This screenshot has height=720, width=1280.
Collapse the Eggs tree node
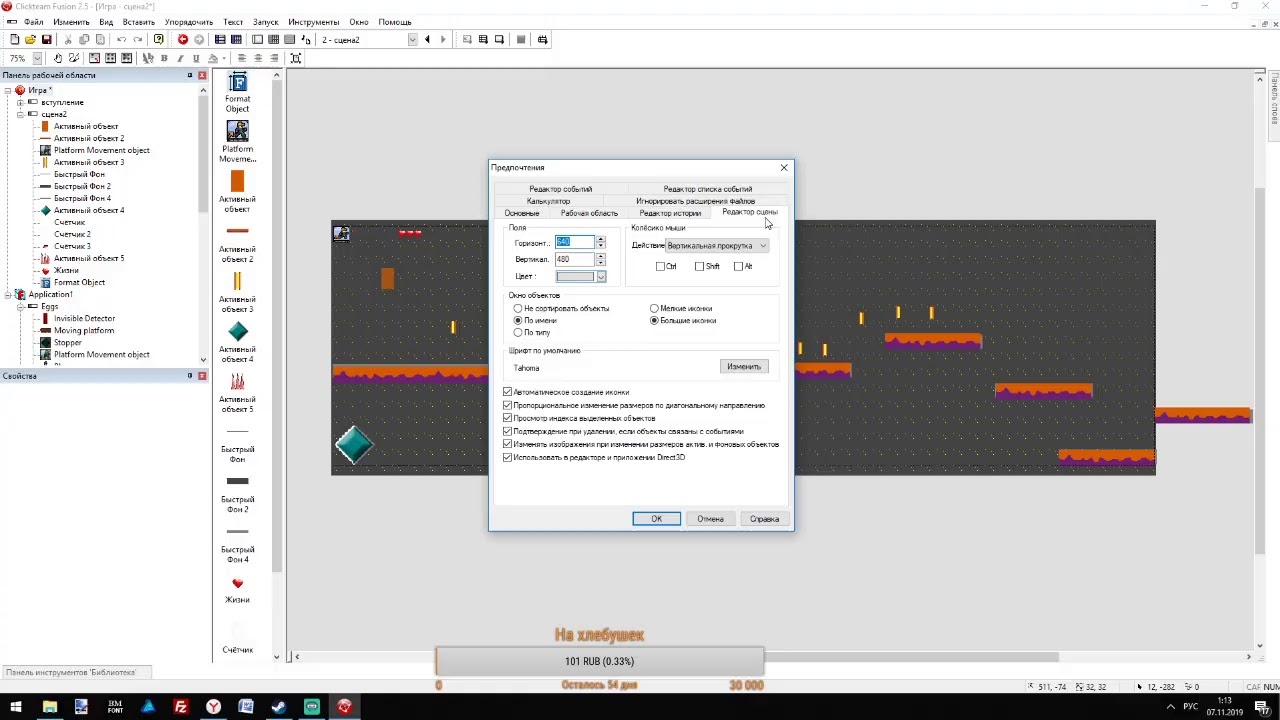pyautogui.click(x=20, y=306)
